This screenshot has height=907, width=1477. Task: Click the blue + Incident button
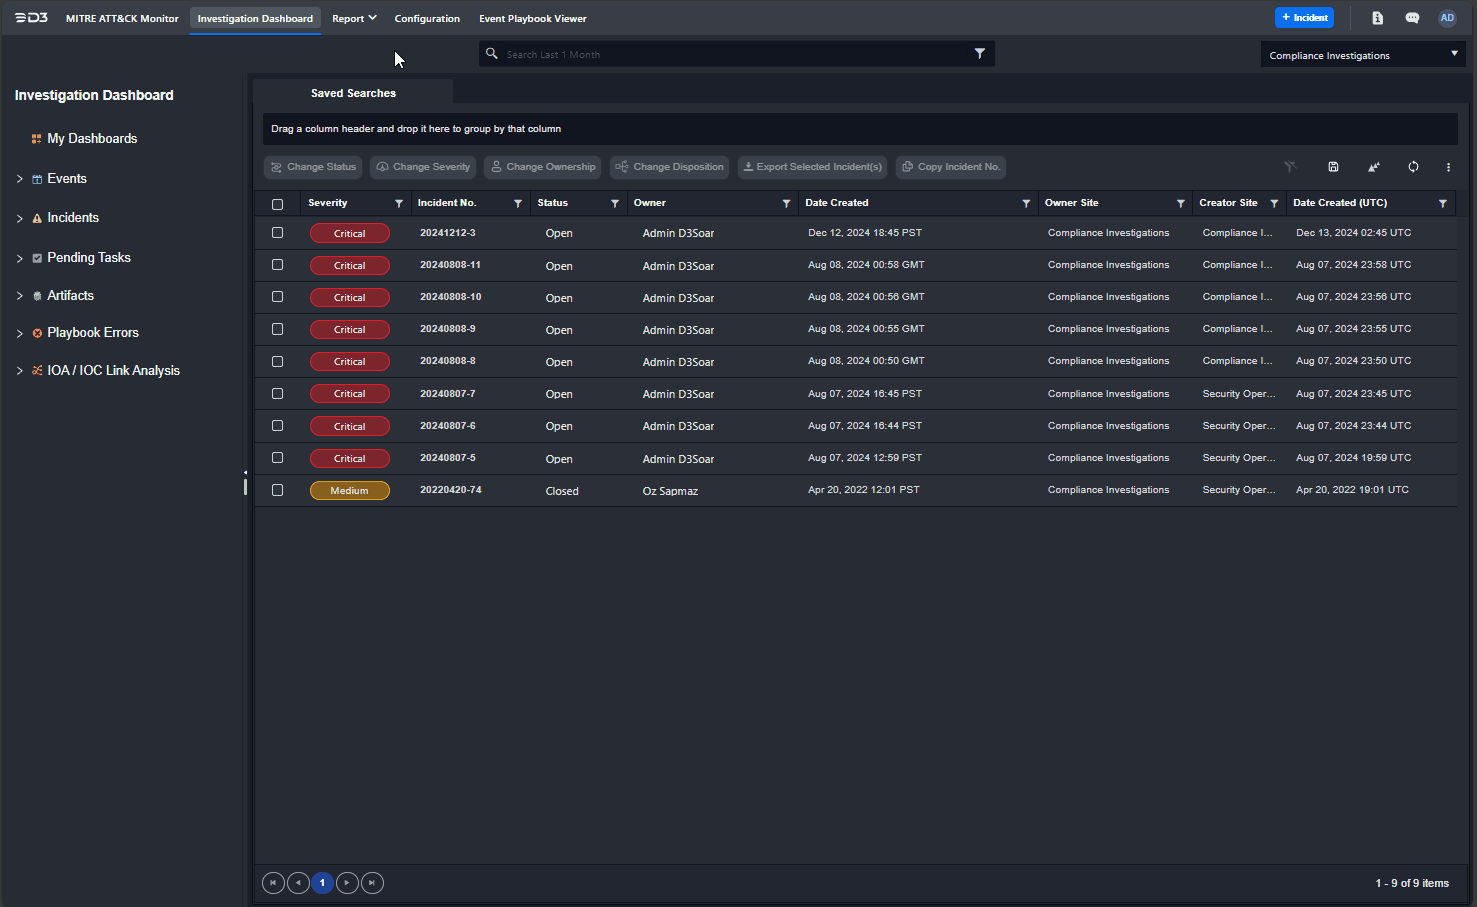1304,18
